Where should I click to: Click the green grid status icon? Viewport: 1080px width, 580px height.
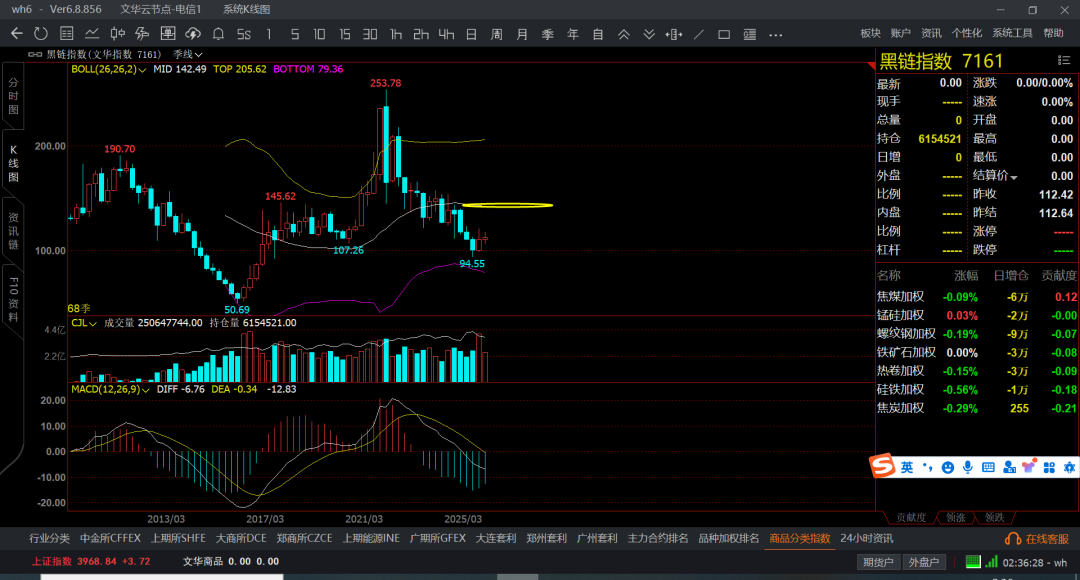click(973, 561)
